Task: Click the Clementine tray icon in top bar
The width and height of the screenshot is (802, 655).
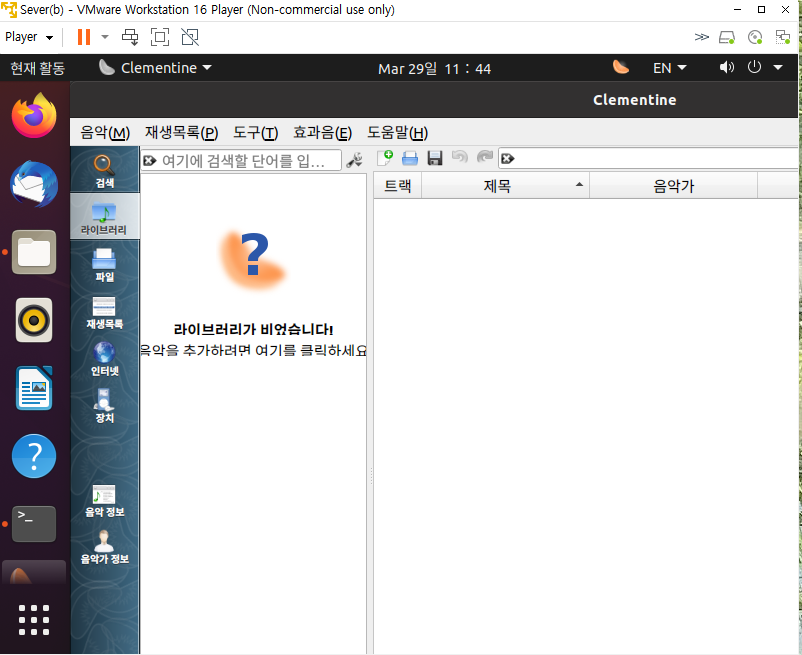Action: pyautogui.click(x=620, y=67)
